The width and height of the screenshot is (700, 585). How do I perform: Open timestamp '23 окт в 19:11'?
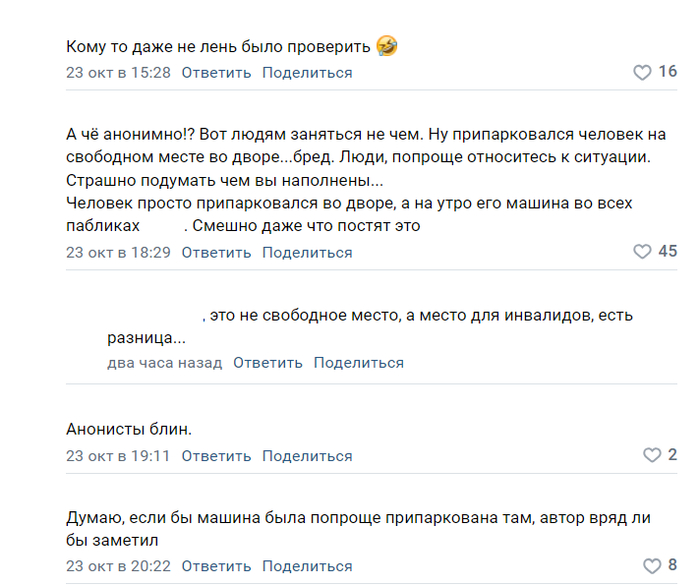[118, 456]
